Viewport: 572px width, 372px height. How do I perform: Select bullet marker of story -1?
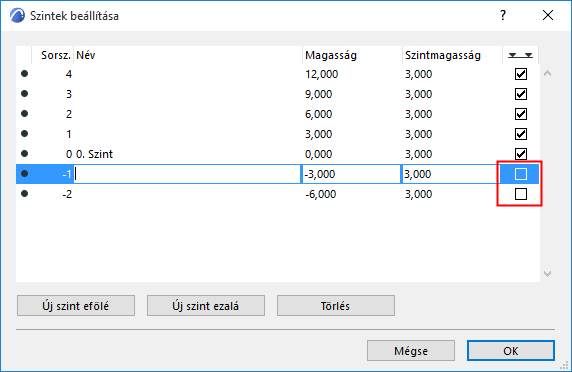pos(24,174)
